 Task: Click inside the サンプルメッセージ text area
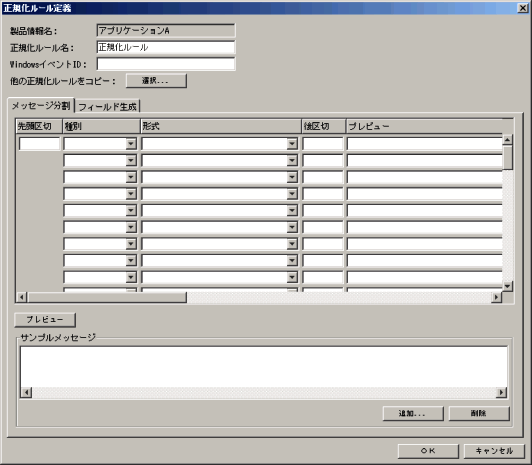pyautogui.click(x=264, y=367)
